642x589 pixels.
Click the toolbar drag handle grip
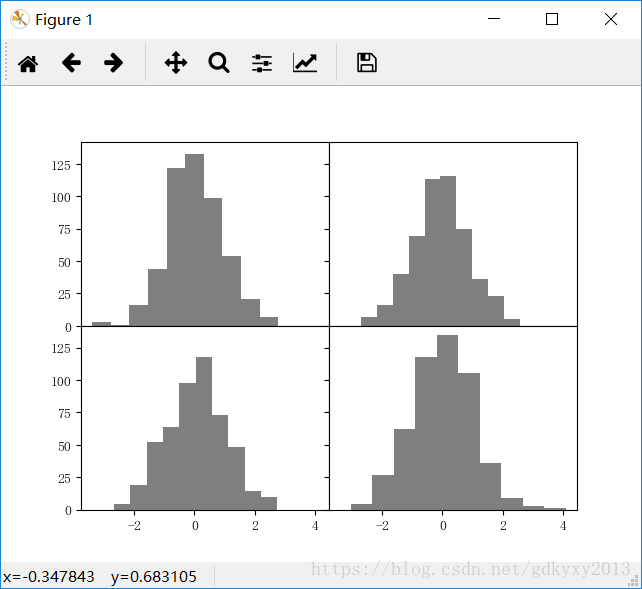[6, 62]
